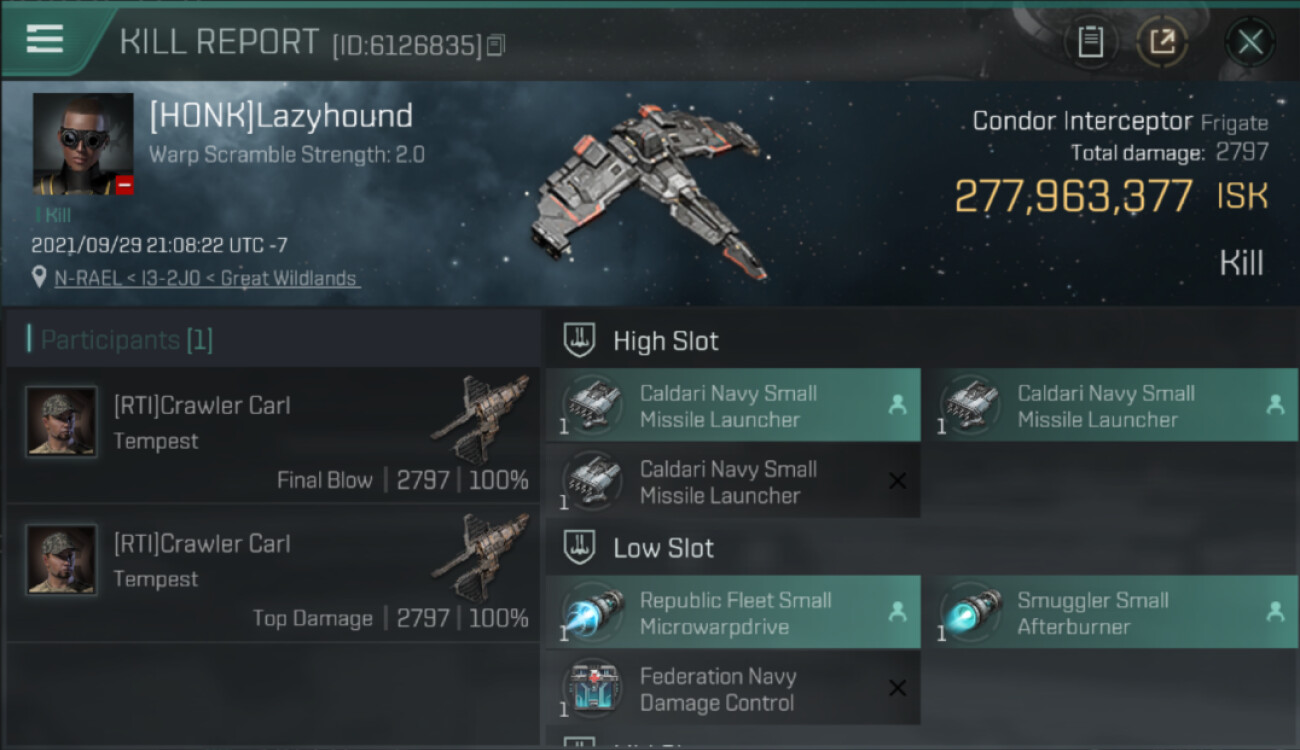Select the first Caldari Navy Small Missile Launcher
This screenshot has width=1300, height=750.
[x=733, y=405]
